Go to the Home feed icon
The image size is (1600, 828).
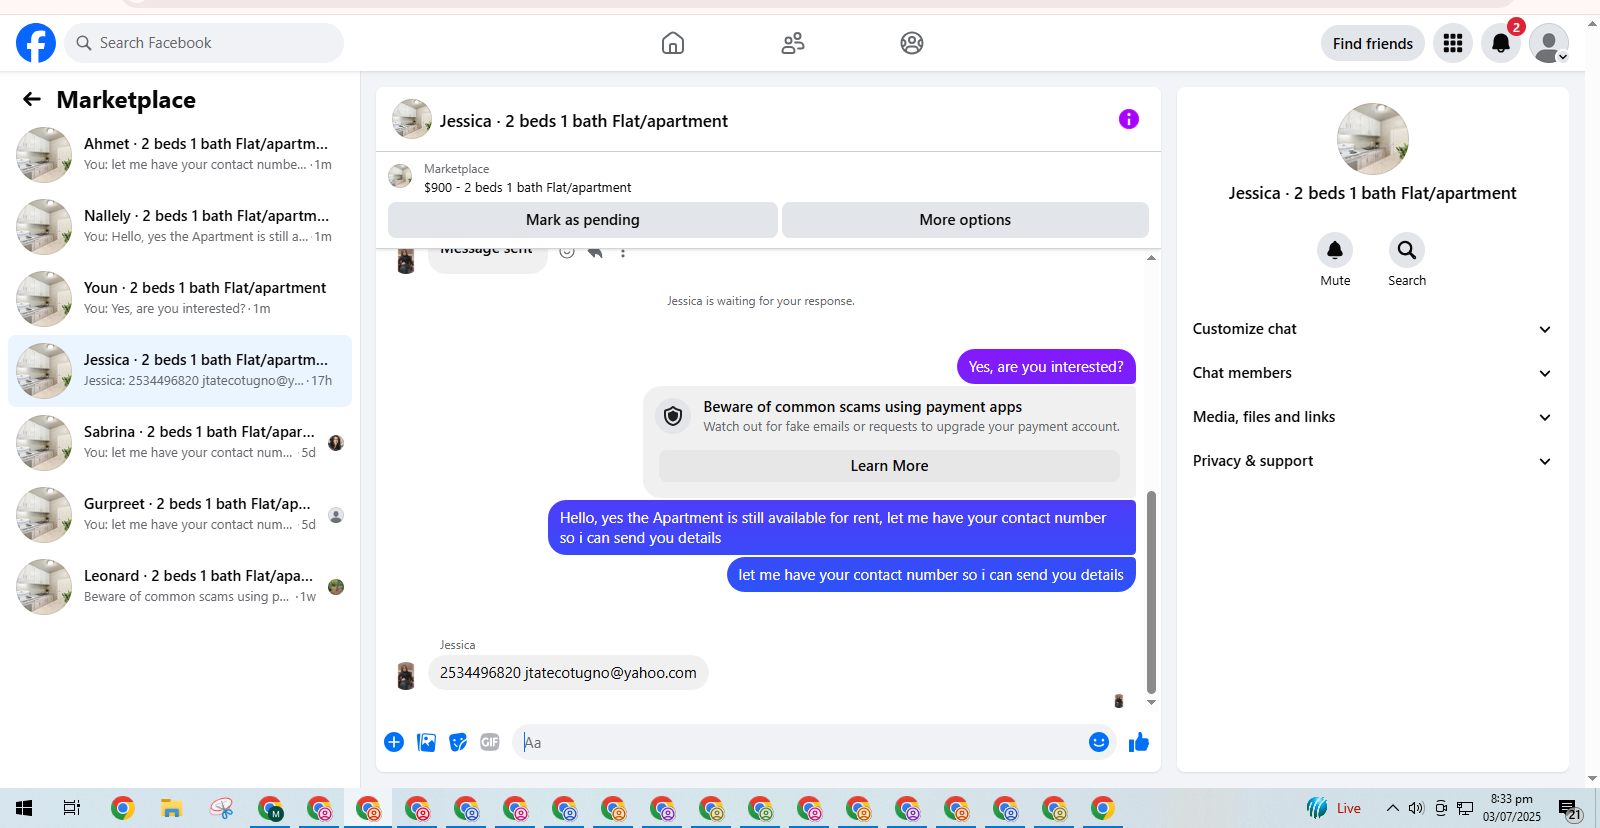[x=673, y=43]
